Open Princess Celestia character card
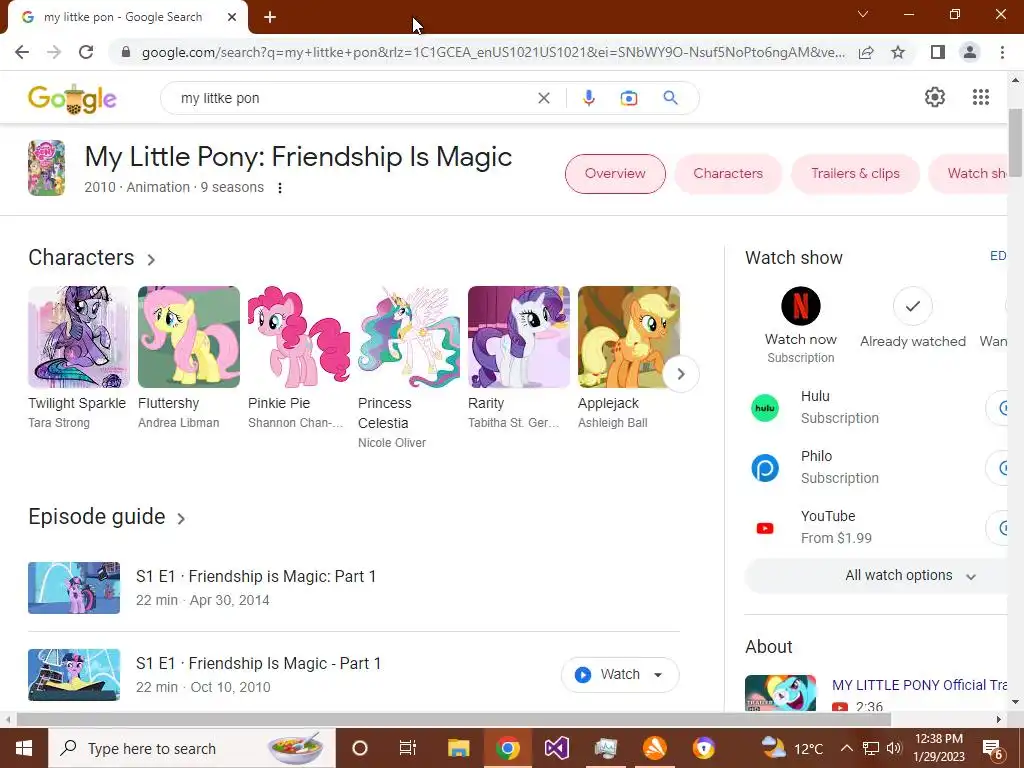 pyautogui.click(x=408, y=368)
